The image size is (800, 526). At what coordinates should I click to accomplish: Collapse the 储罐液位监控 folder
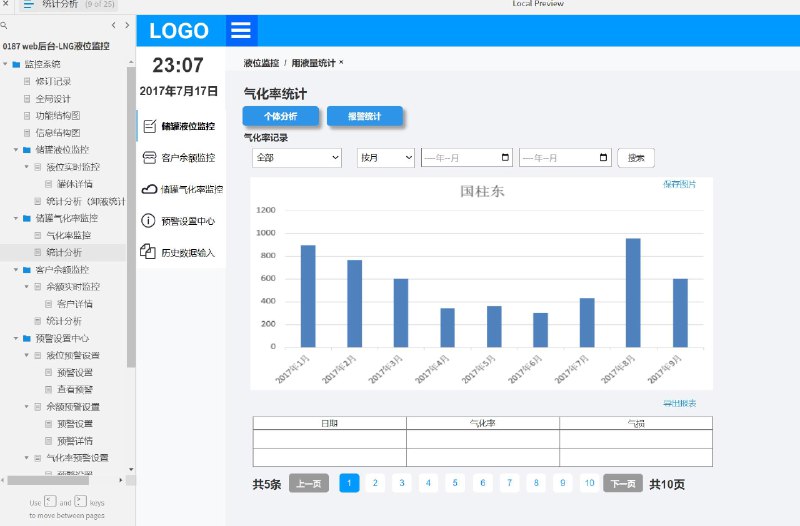16,149
